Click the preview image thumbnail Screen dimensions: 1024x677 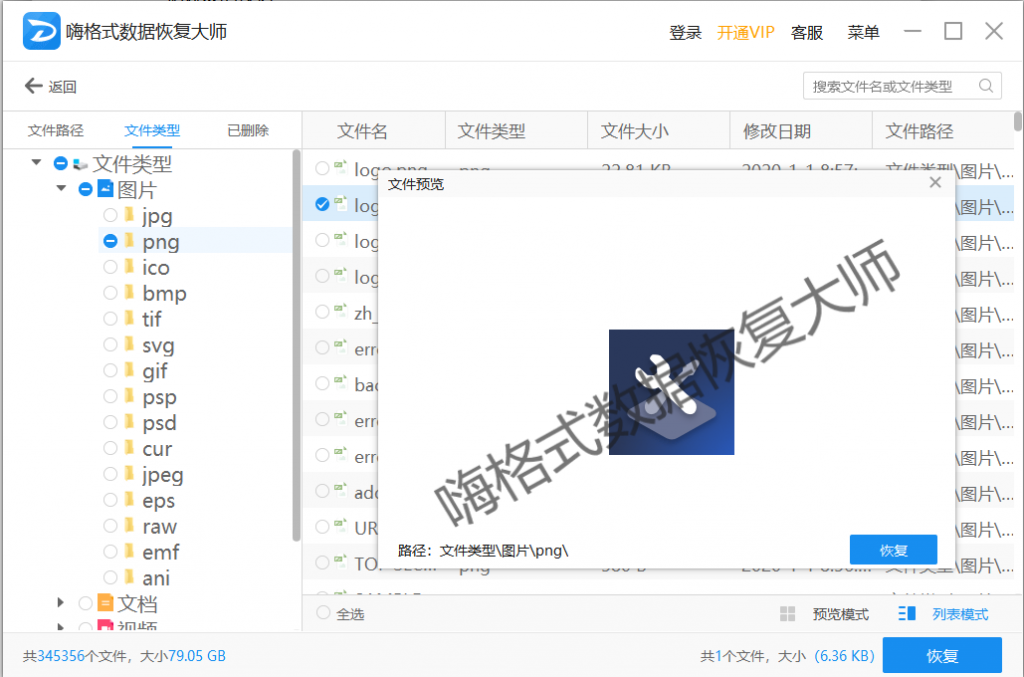671,392
